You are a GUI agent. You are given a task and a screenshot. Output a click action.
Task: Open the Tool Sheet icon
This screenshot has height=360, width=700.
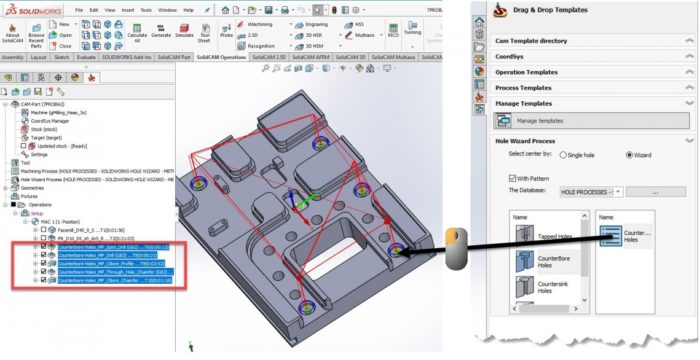point(205,33)
